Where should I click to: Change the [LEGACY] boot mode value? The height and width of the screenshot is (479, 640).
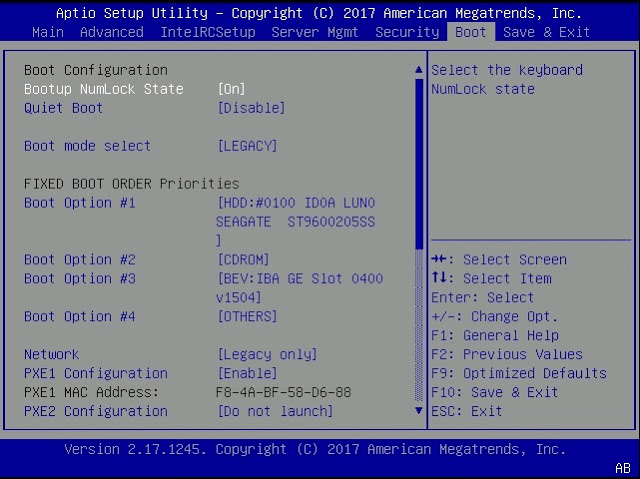coord(247,146)
